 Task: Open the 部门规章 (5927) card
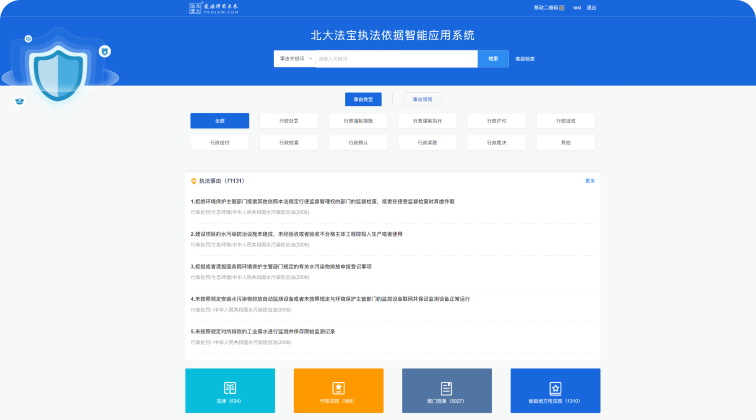click(447, 391)
